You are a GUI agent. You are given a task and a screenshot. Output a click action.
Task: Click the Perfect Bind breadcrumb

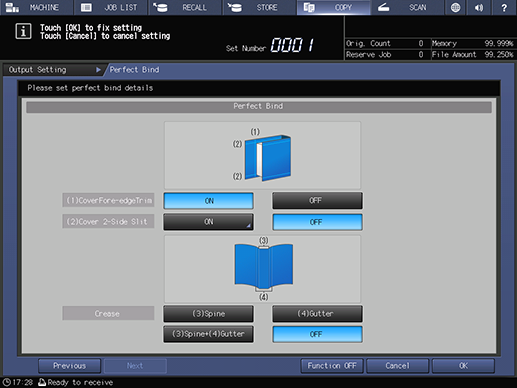134,70
